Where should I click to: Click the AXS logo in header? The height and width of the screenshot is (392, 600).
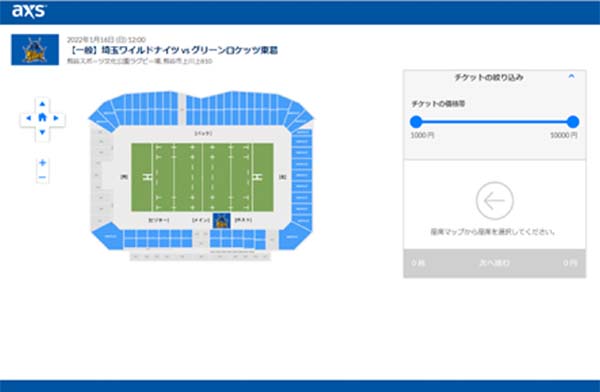[29, 11]
